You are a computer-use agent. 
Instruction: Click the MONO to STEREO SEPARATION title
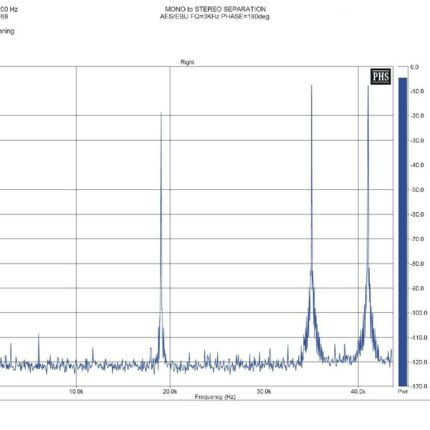click(215, 9)
